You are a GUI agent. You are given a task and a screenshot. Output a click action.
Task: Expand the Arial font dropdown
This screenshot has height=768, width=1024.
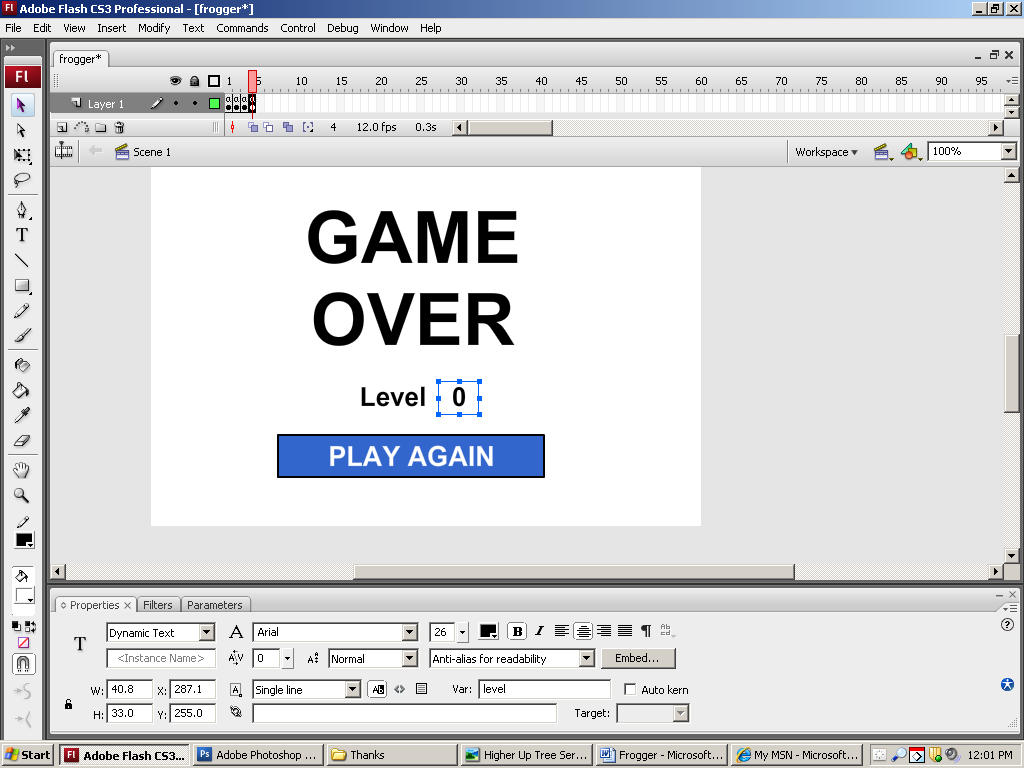point(409,632)
